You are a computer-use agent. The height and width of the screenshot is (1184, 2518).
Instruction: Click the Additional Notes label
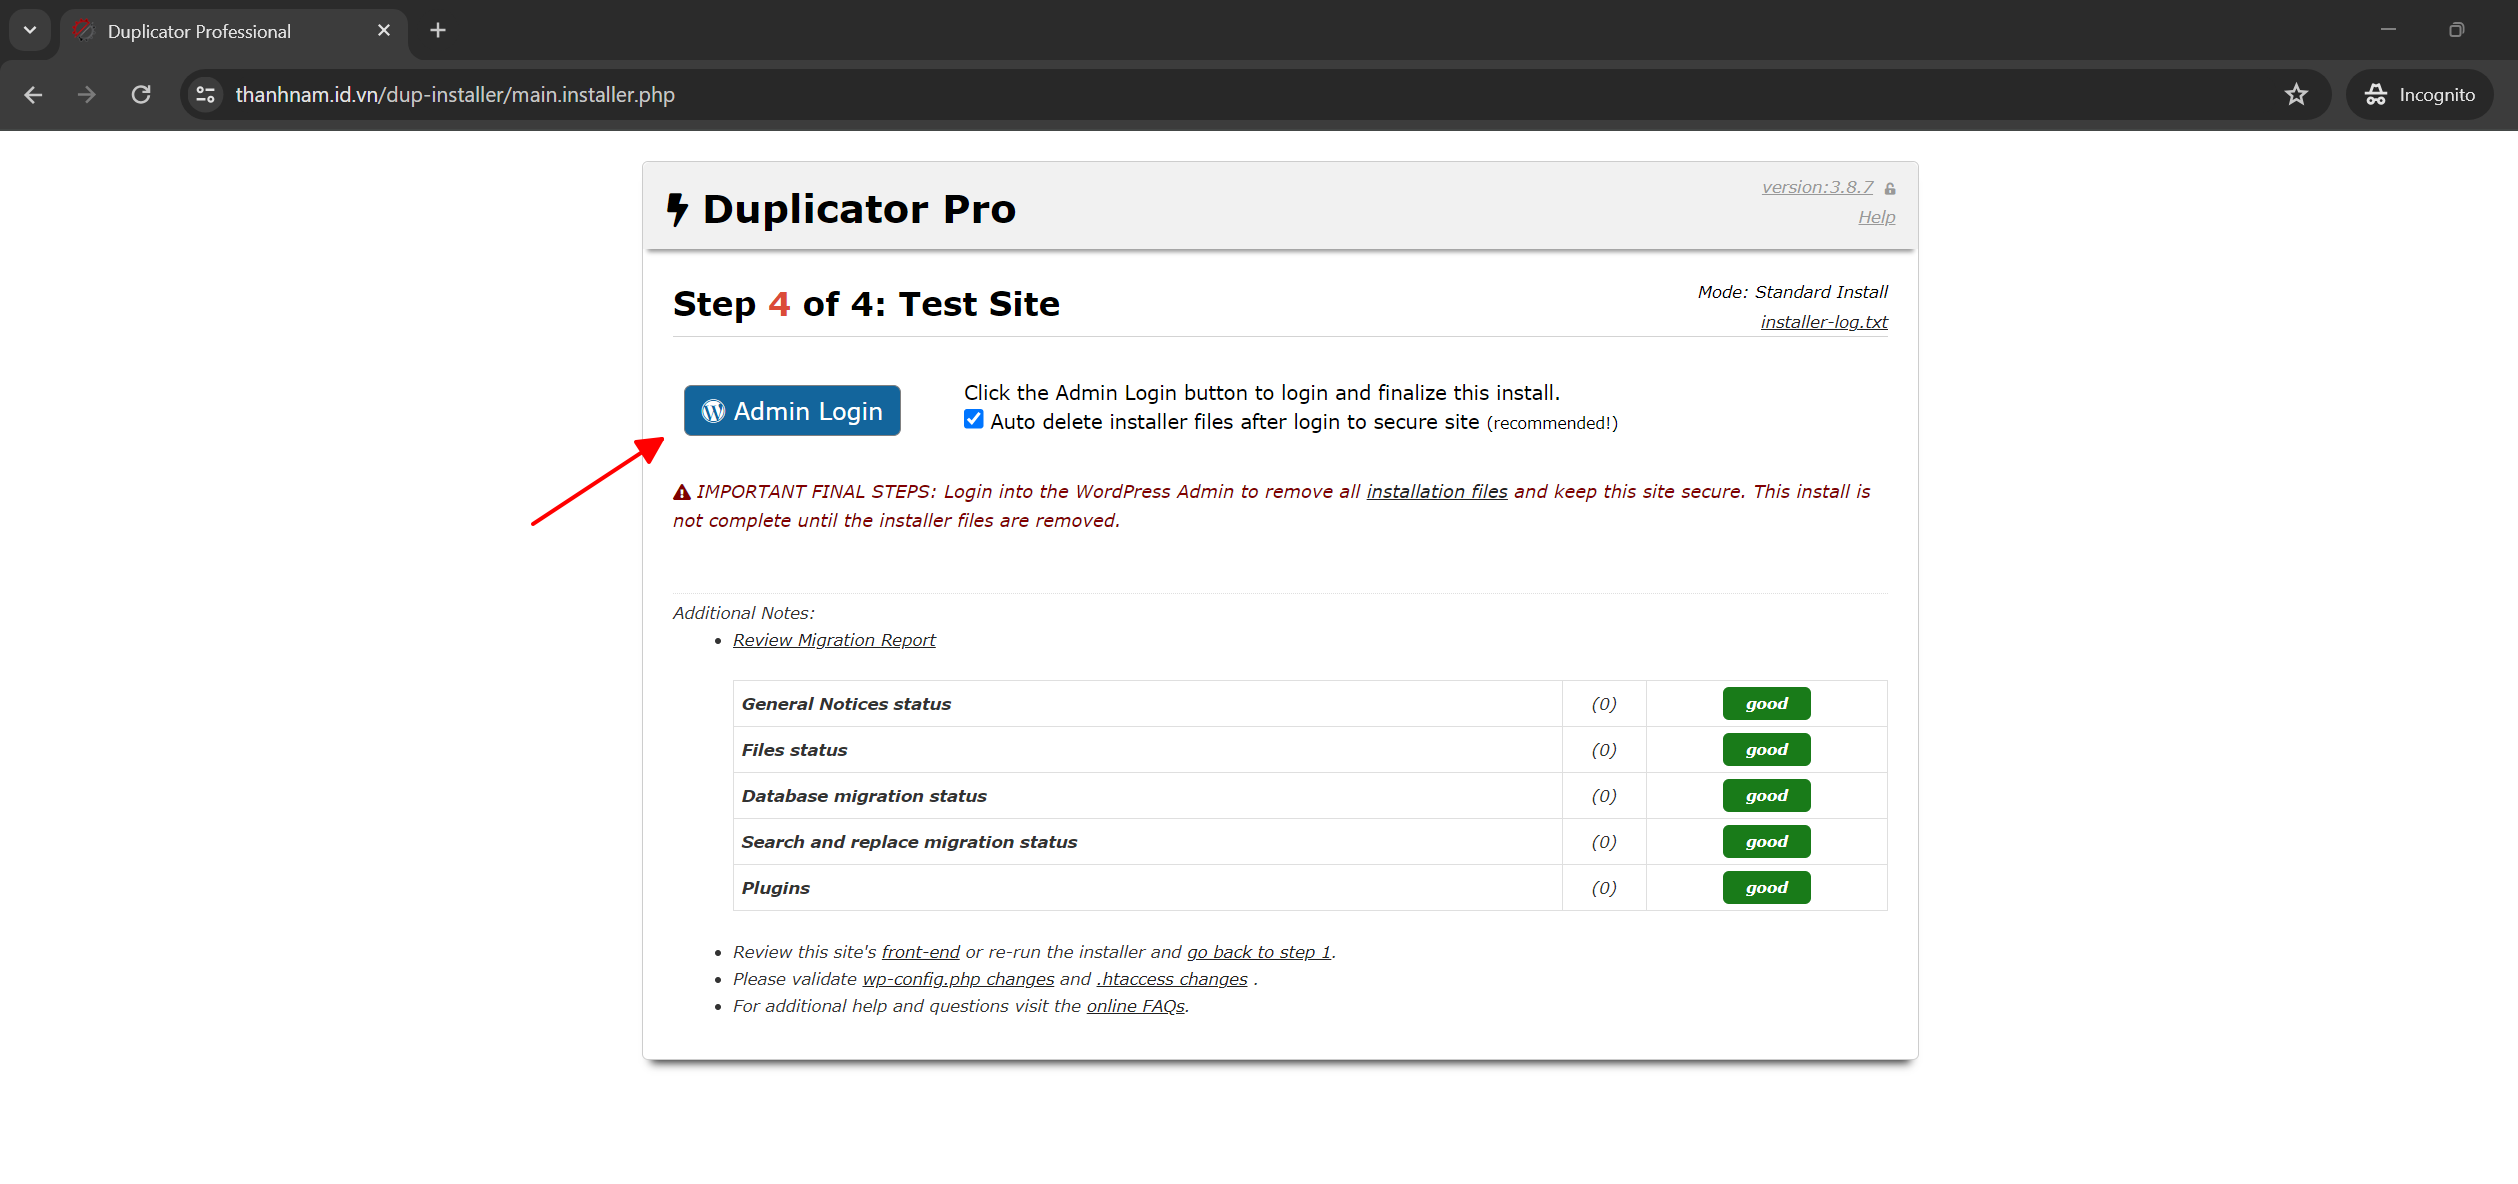click(x=743, y=613)
